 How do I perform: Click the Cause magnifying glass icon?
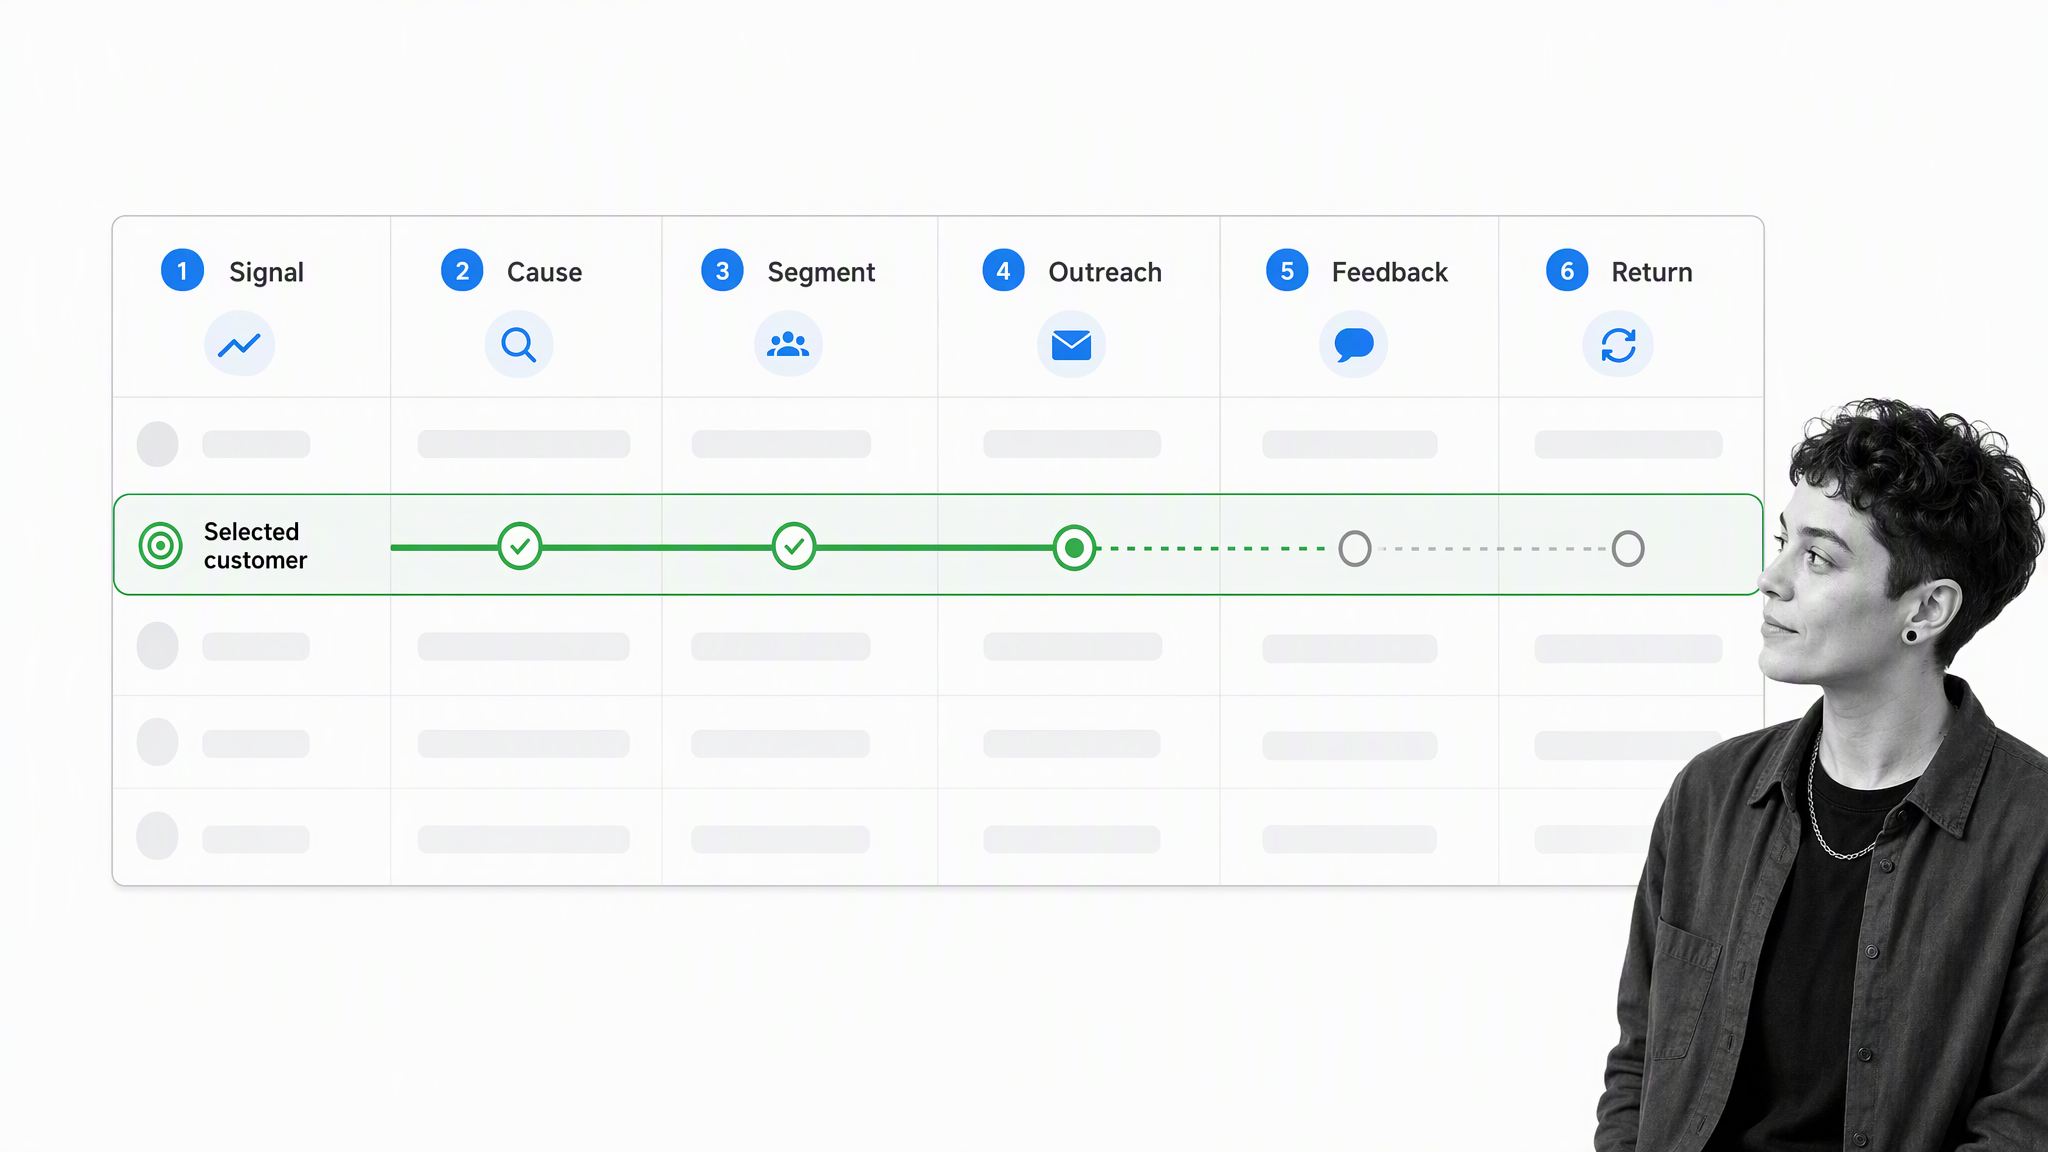[x=519, y=345]
